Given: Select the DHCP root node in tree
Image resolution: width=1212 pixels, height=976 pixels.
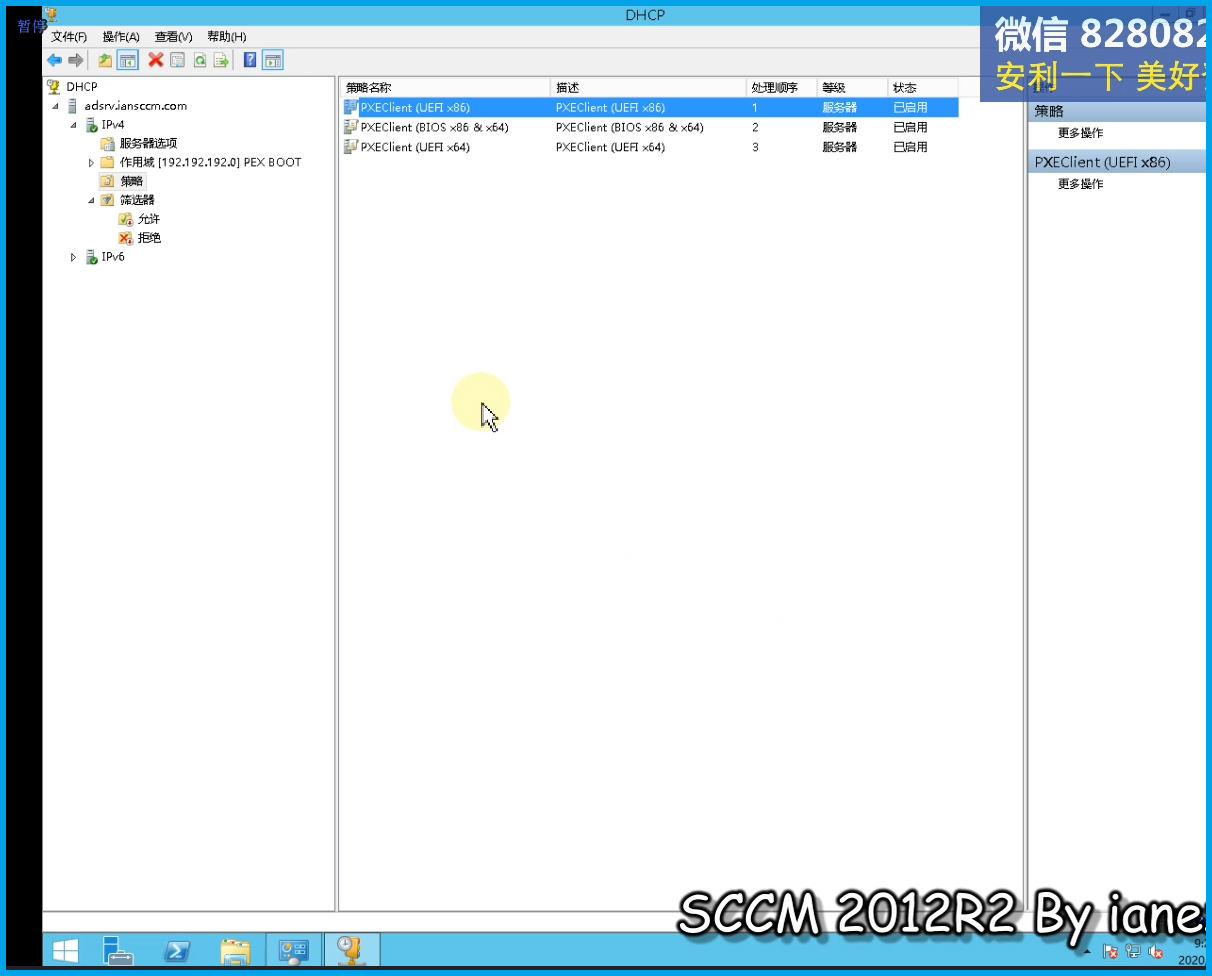Looking at the screenshot, I should pos(82,87).
